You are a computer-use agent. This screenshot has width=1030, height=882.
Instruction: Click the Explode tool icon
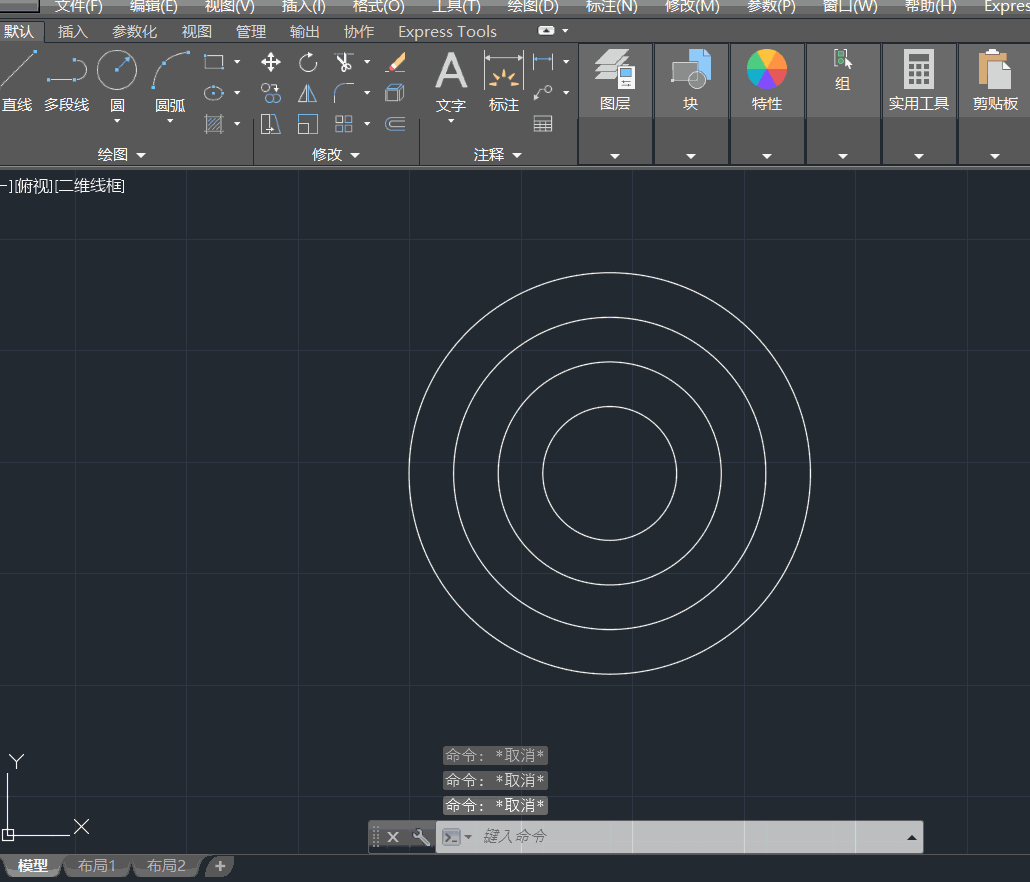tap(395, 93)
